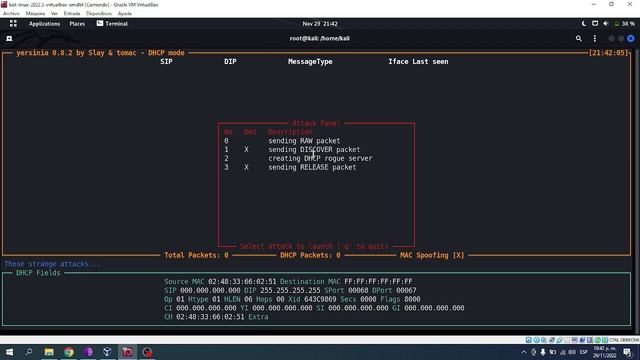The image size is (640, 360).
Task: Click the Xid 643C9869 value
Action: point(320,299)
